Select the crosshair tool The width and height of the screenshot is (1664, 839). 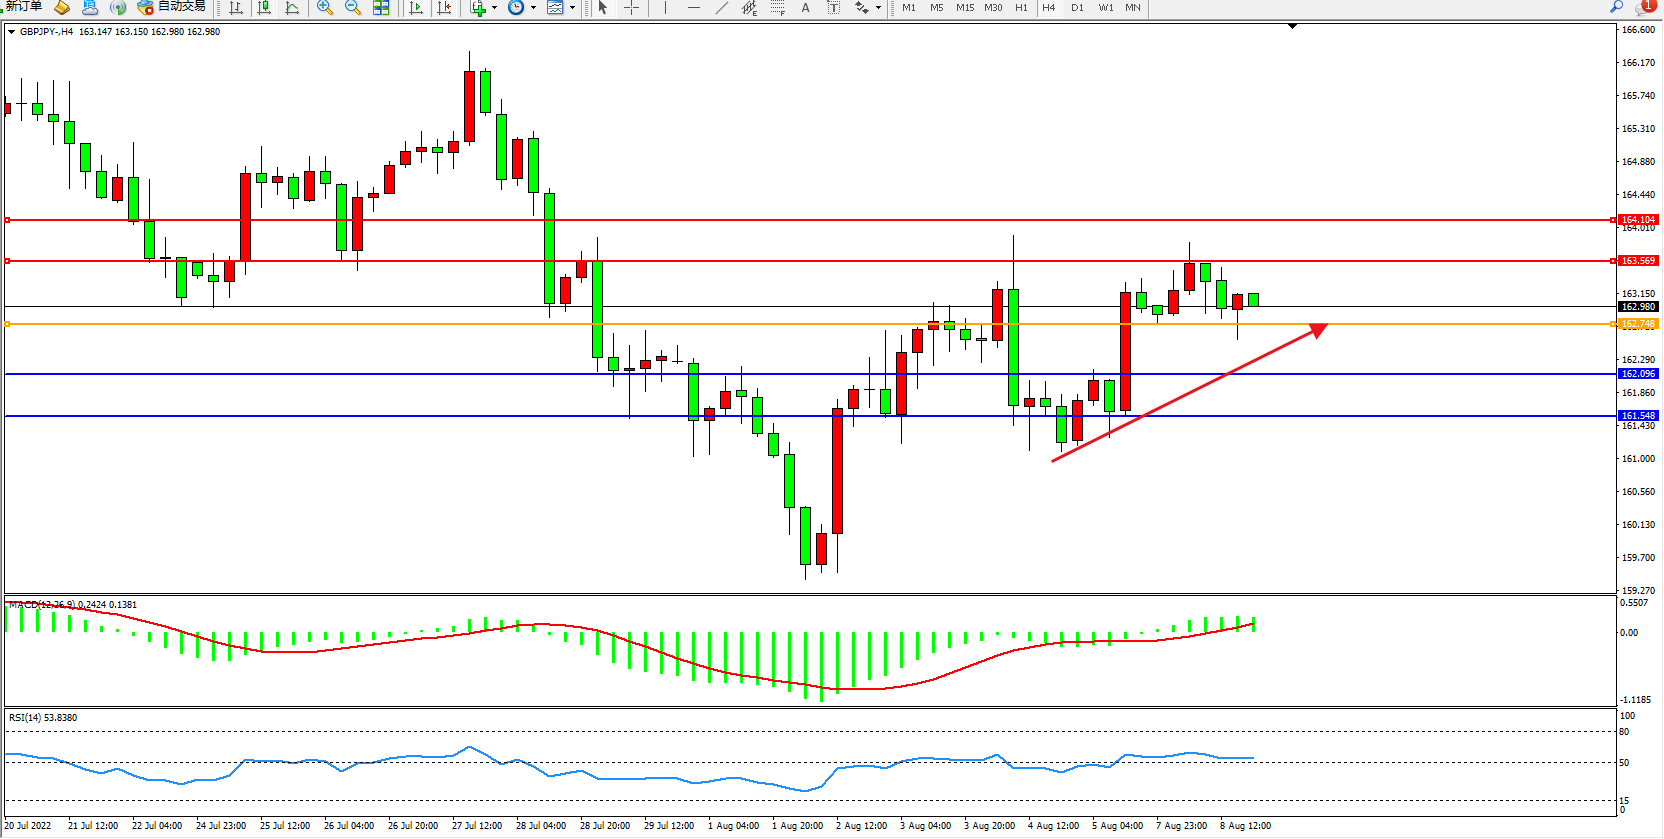pos(631,7)
